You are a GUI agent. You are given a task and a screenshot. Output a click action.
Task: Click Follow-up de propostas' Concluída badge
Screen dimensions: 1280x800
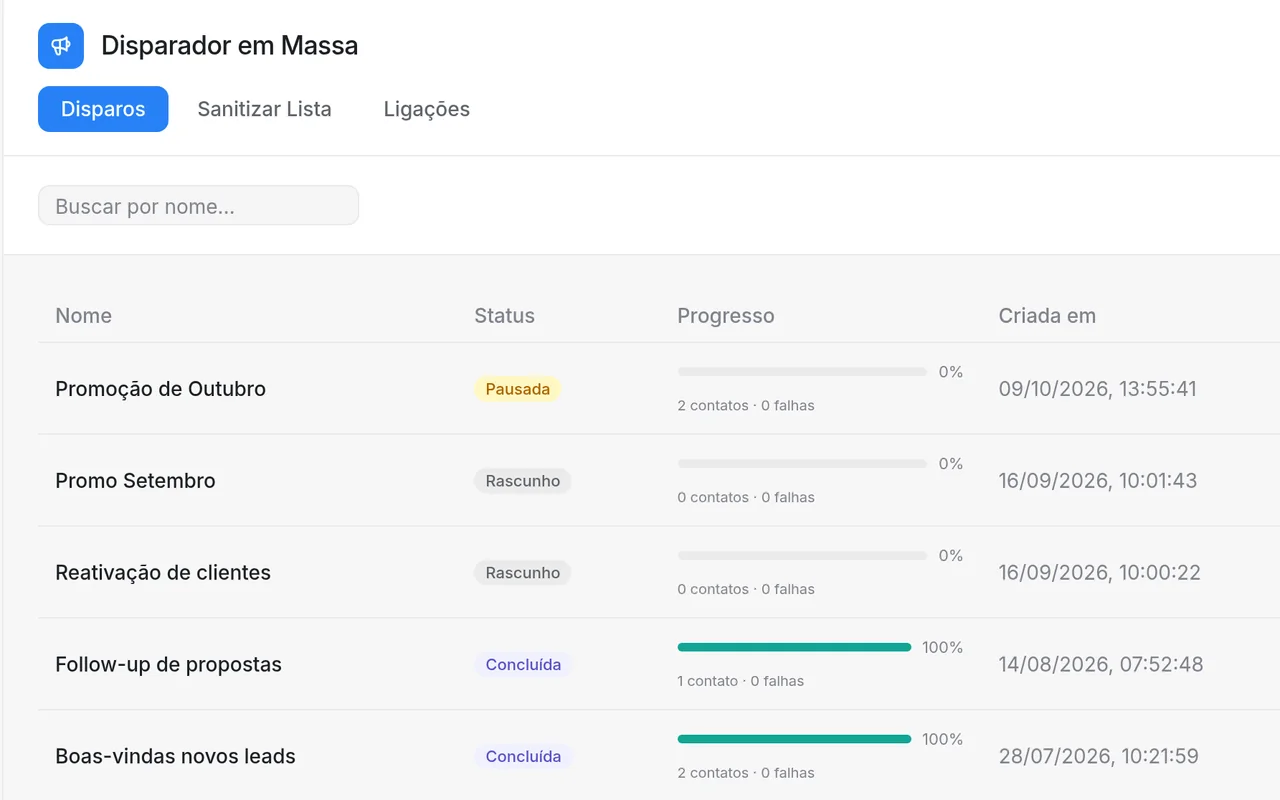[x=523, y=665]
